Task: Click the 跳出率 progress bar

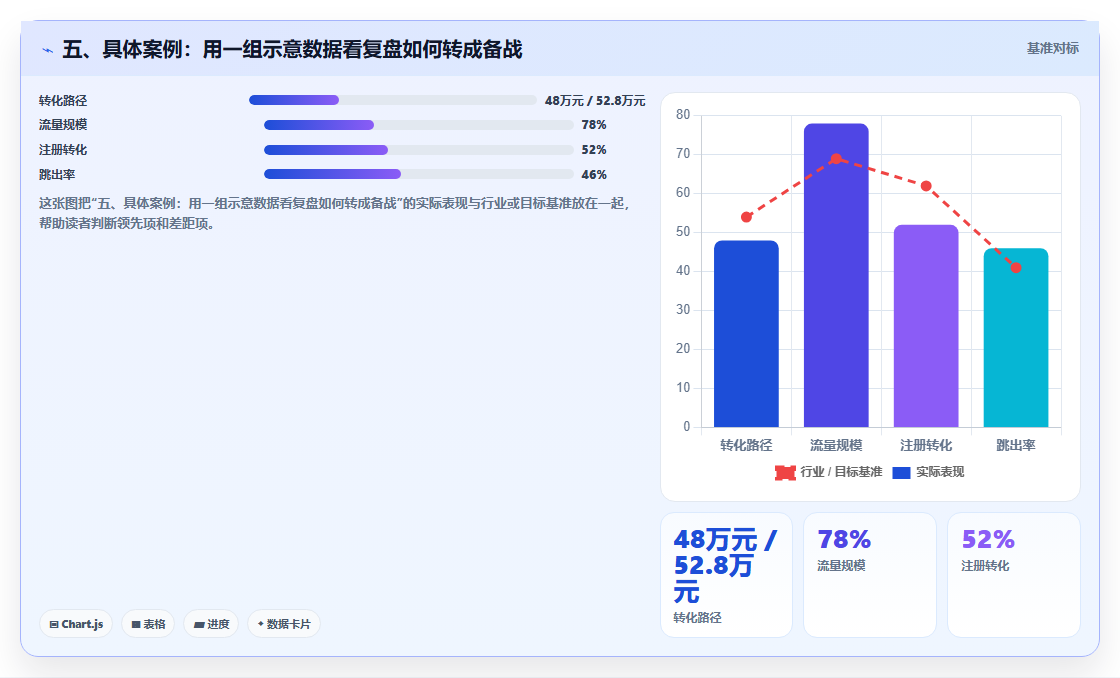Action: (419, 174)
